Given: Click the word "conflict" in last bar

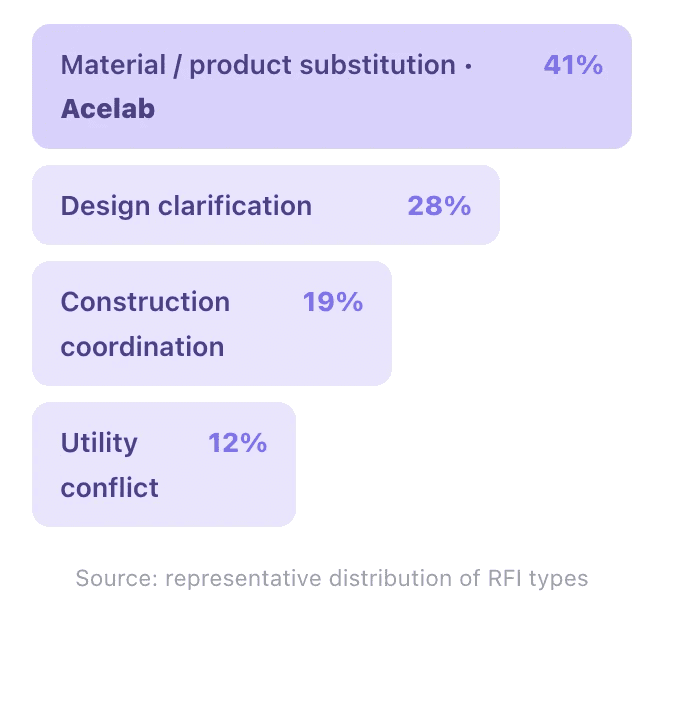Looking at the screenshot, I should tap(110, 488).
